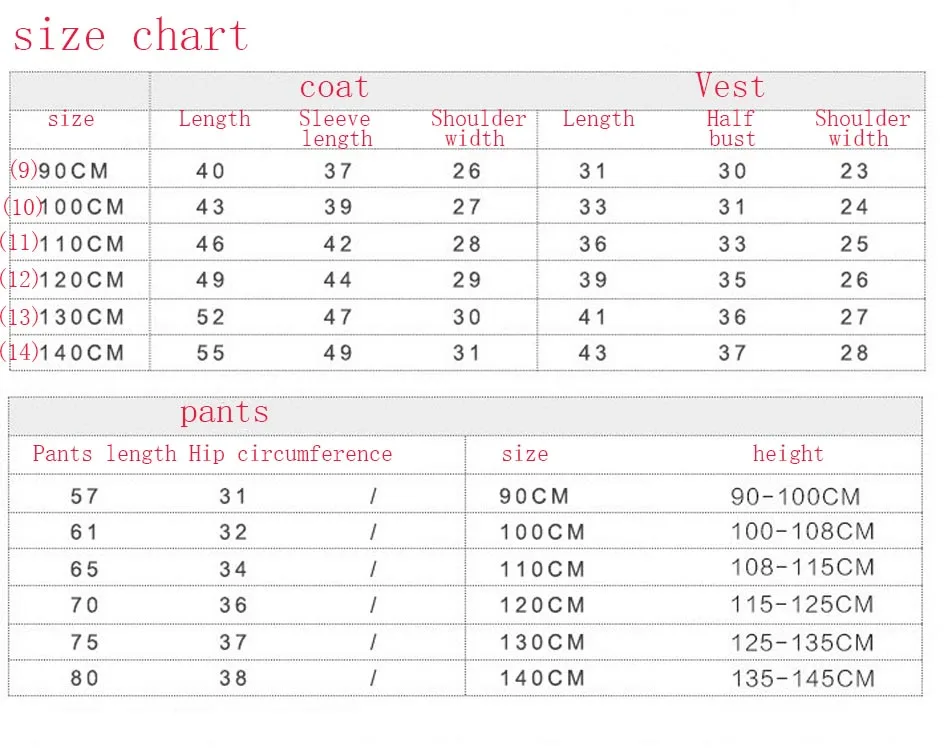Click the 'size chart' title text

click(x=130, y=36)
